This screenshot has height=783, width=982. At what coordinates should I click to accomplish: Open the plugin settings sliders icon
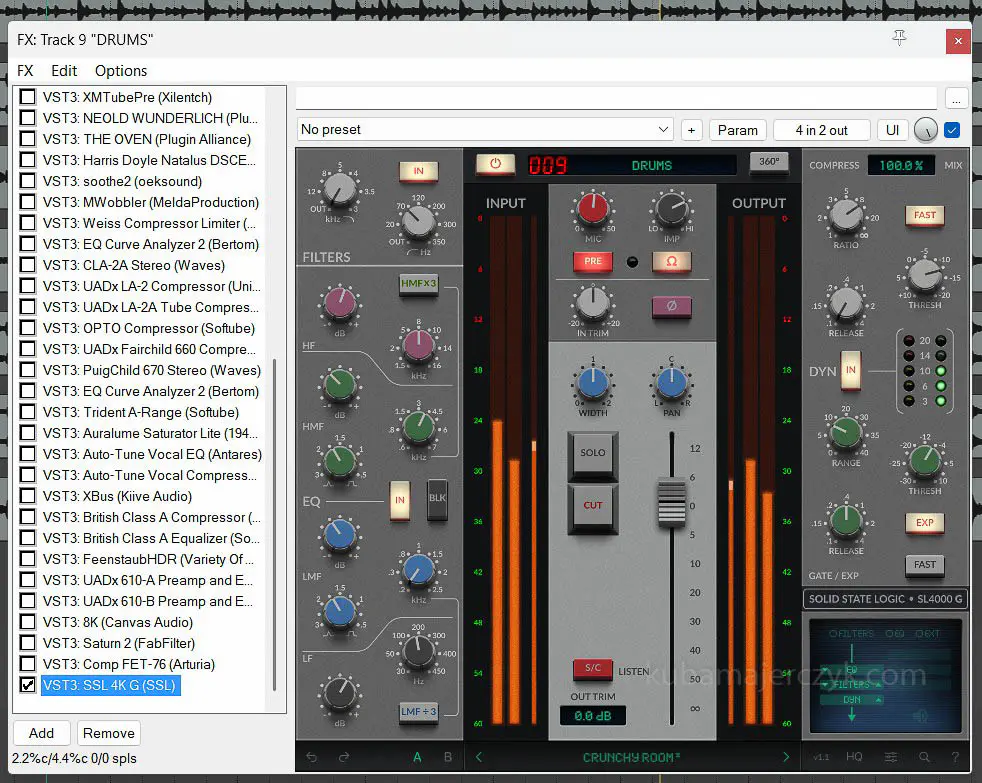point(890,757)
